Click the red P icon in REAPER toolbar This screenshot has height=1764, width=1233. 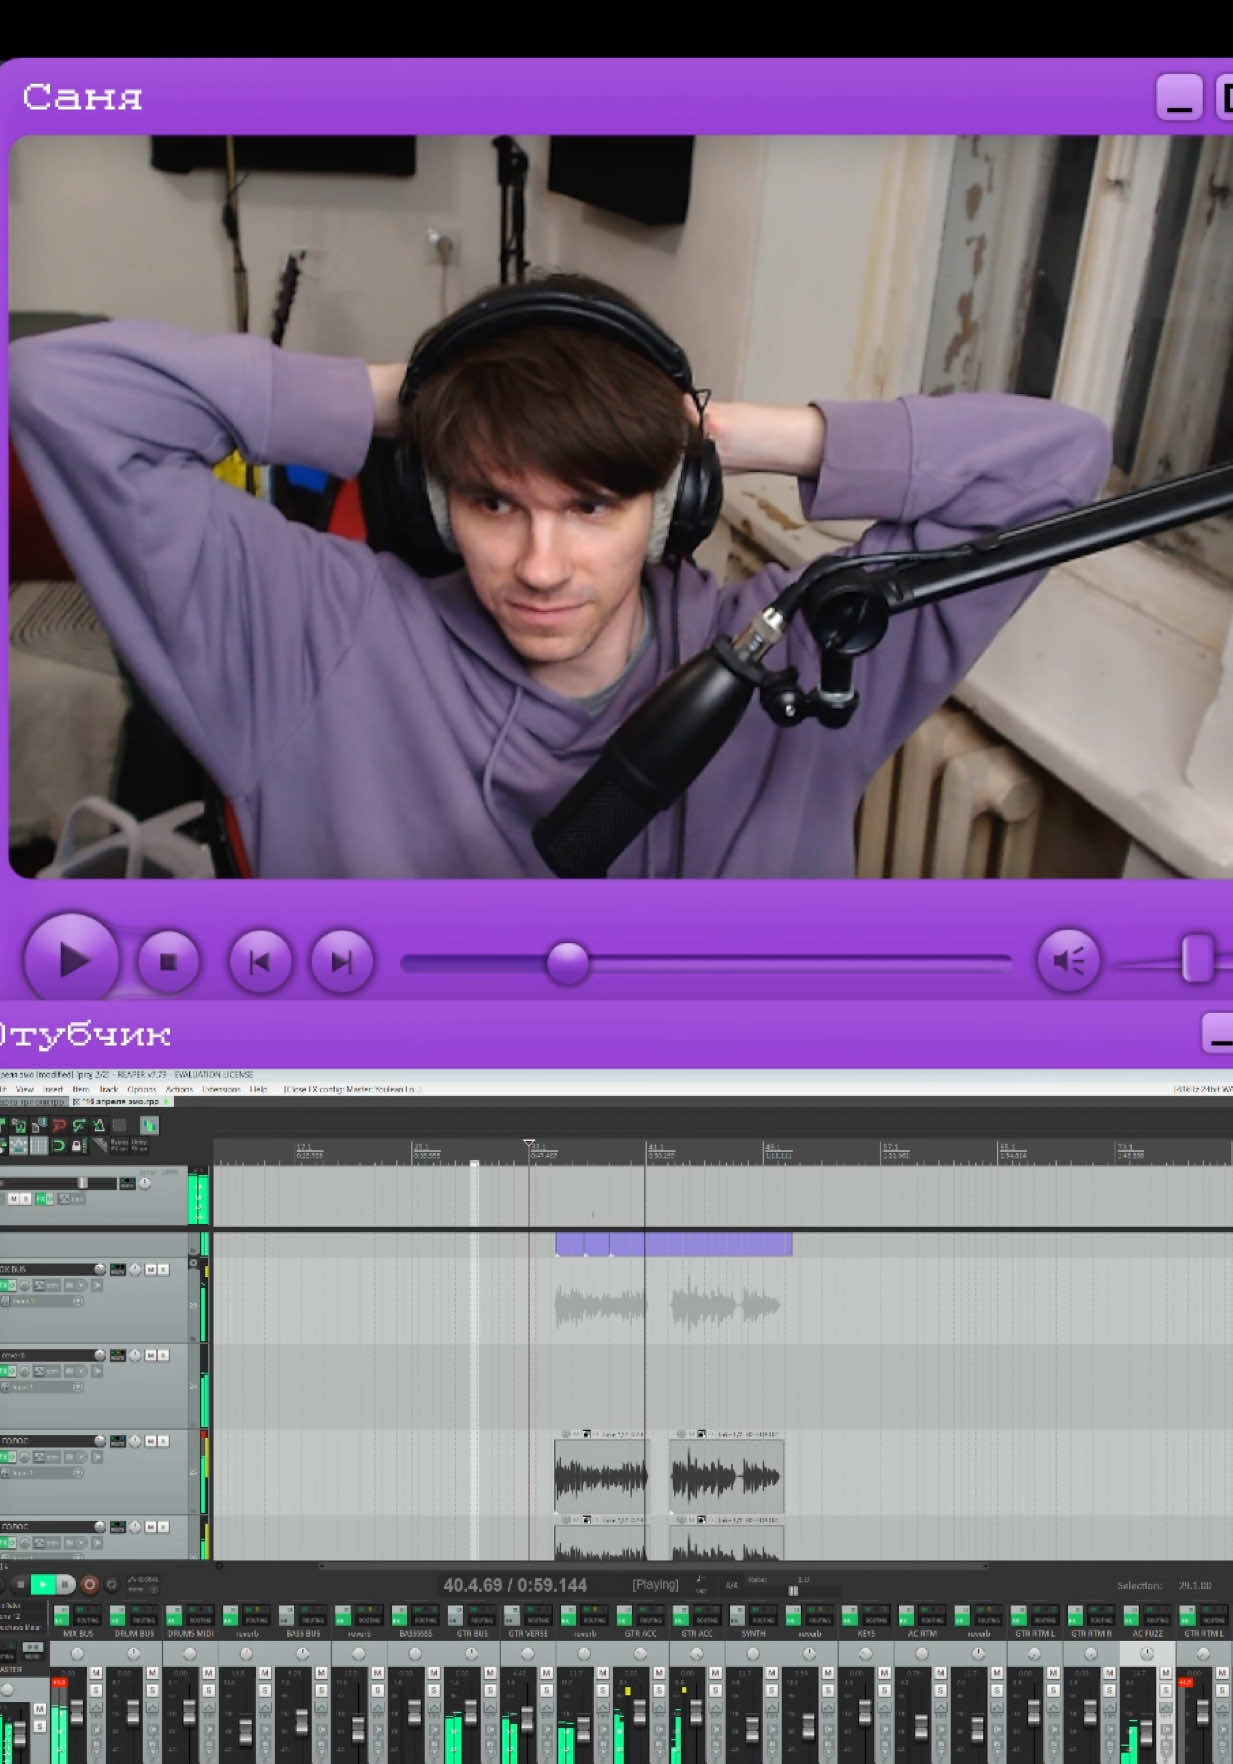tap(59, 1125)
